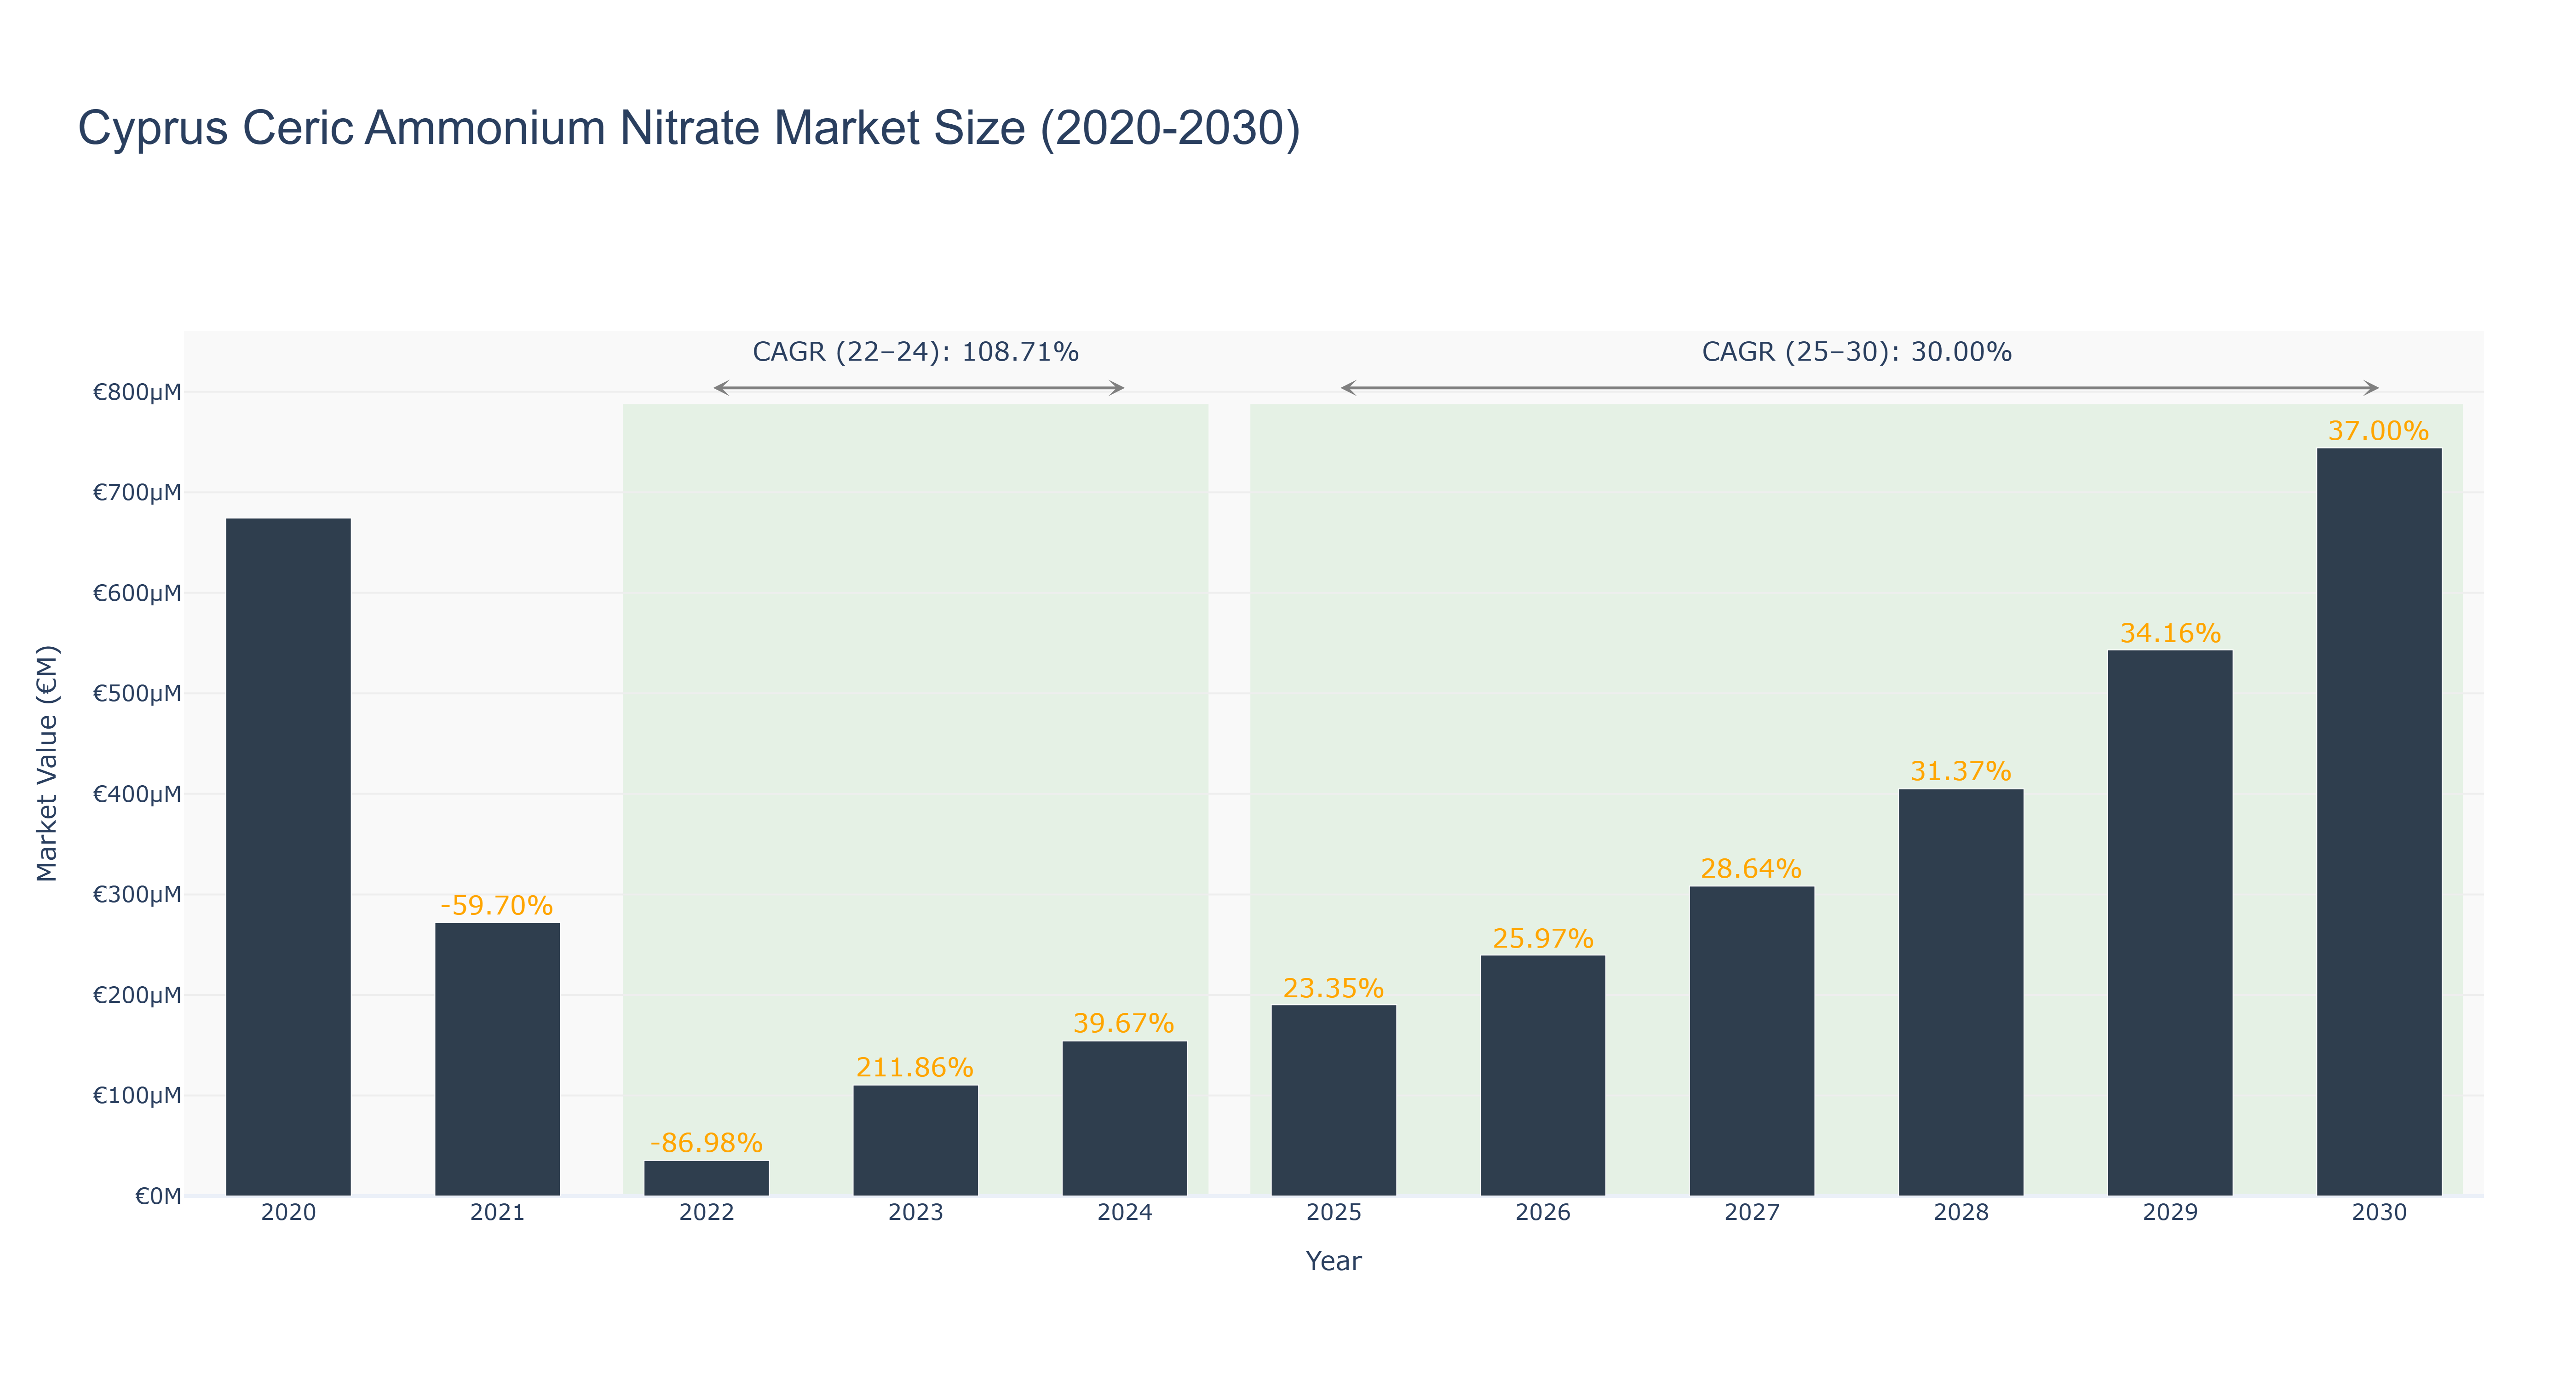Click the -86.98% growth label

tap(706, 1143)
